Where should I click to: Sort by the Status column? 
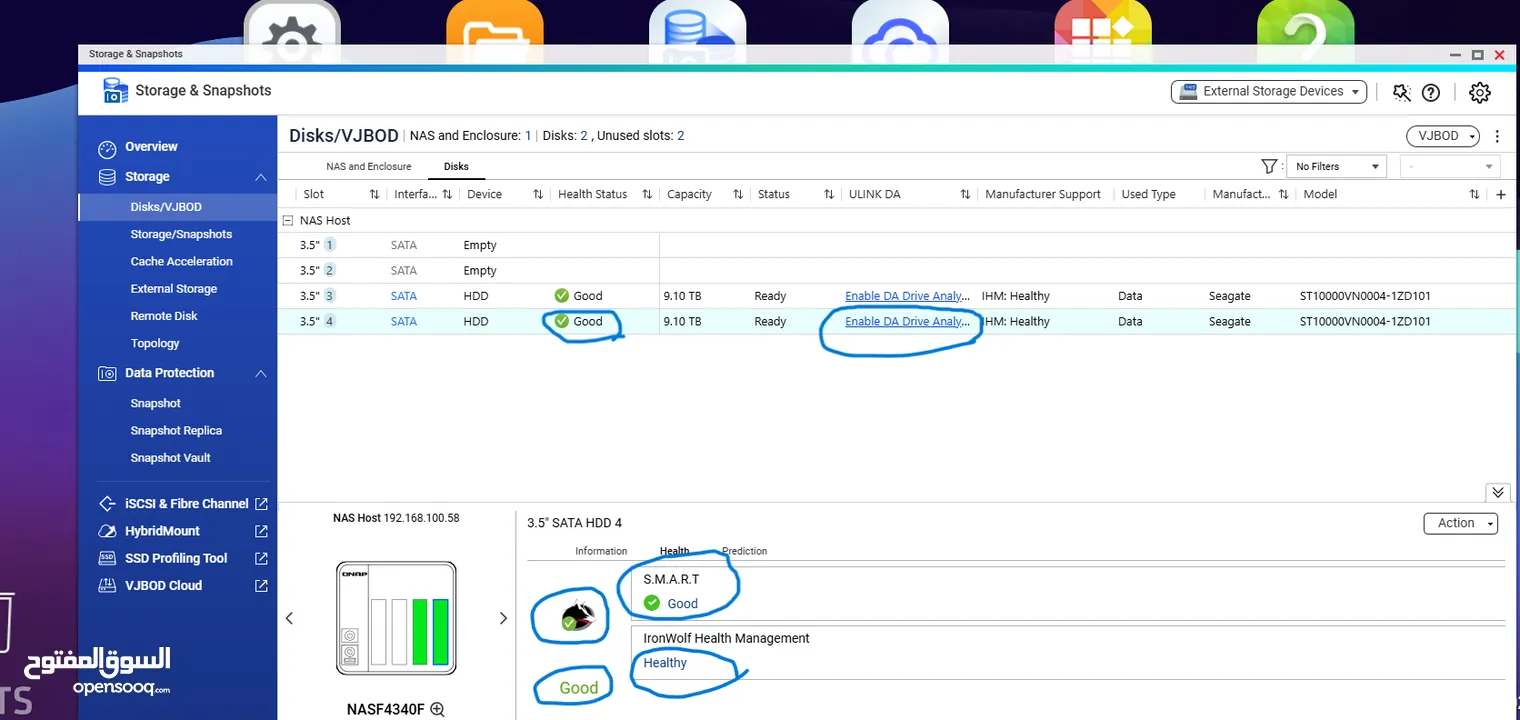tap(829, 194)
